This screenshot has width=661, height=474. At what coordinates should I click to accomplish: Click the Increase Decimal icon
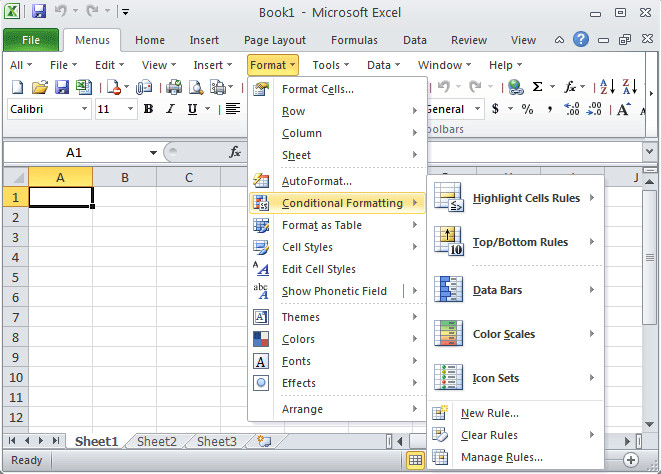(x=572, y=109)
